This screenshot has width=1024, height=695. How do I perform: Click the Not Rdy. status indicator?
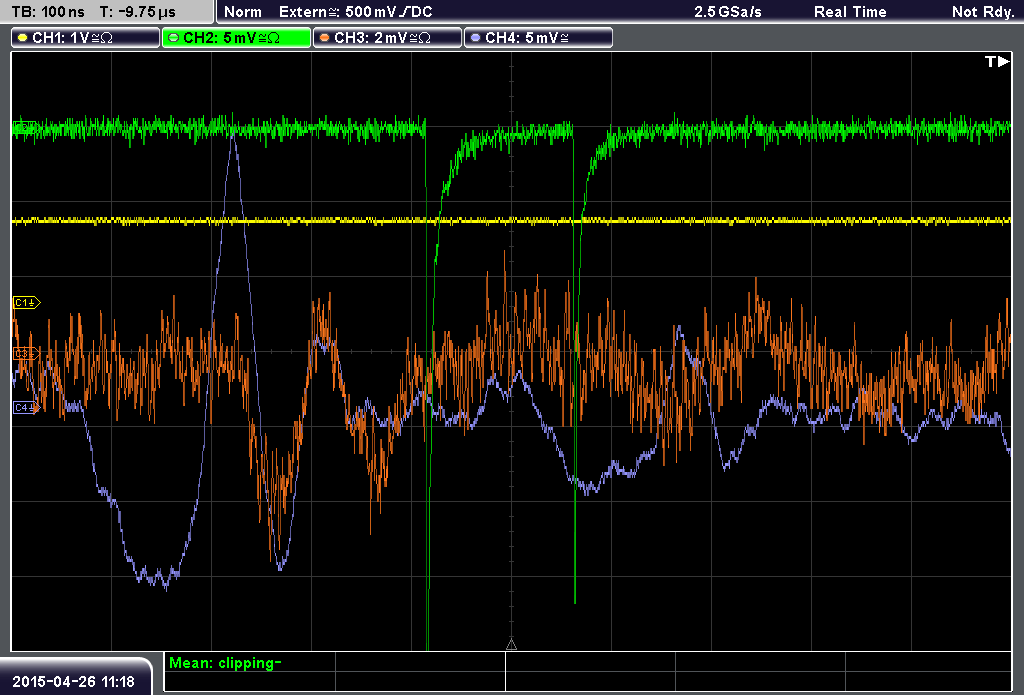click(x=983, y=12)
